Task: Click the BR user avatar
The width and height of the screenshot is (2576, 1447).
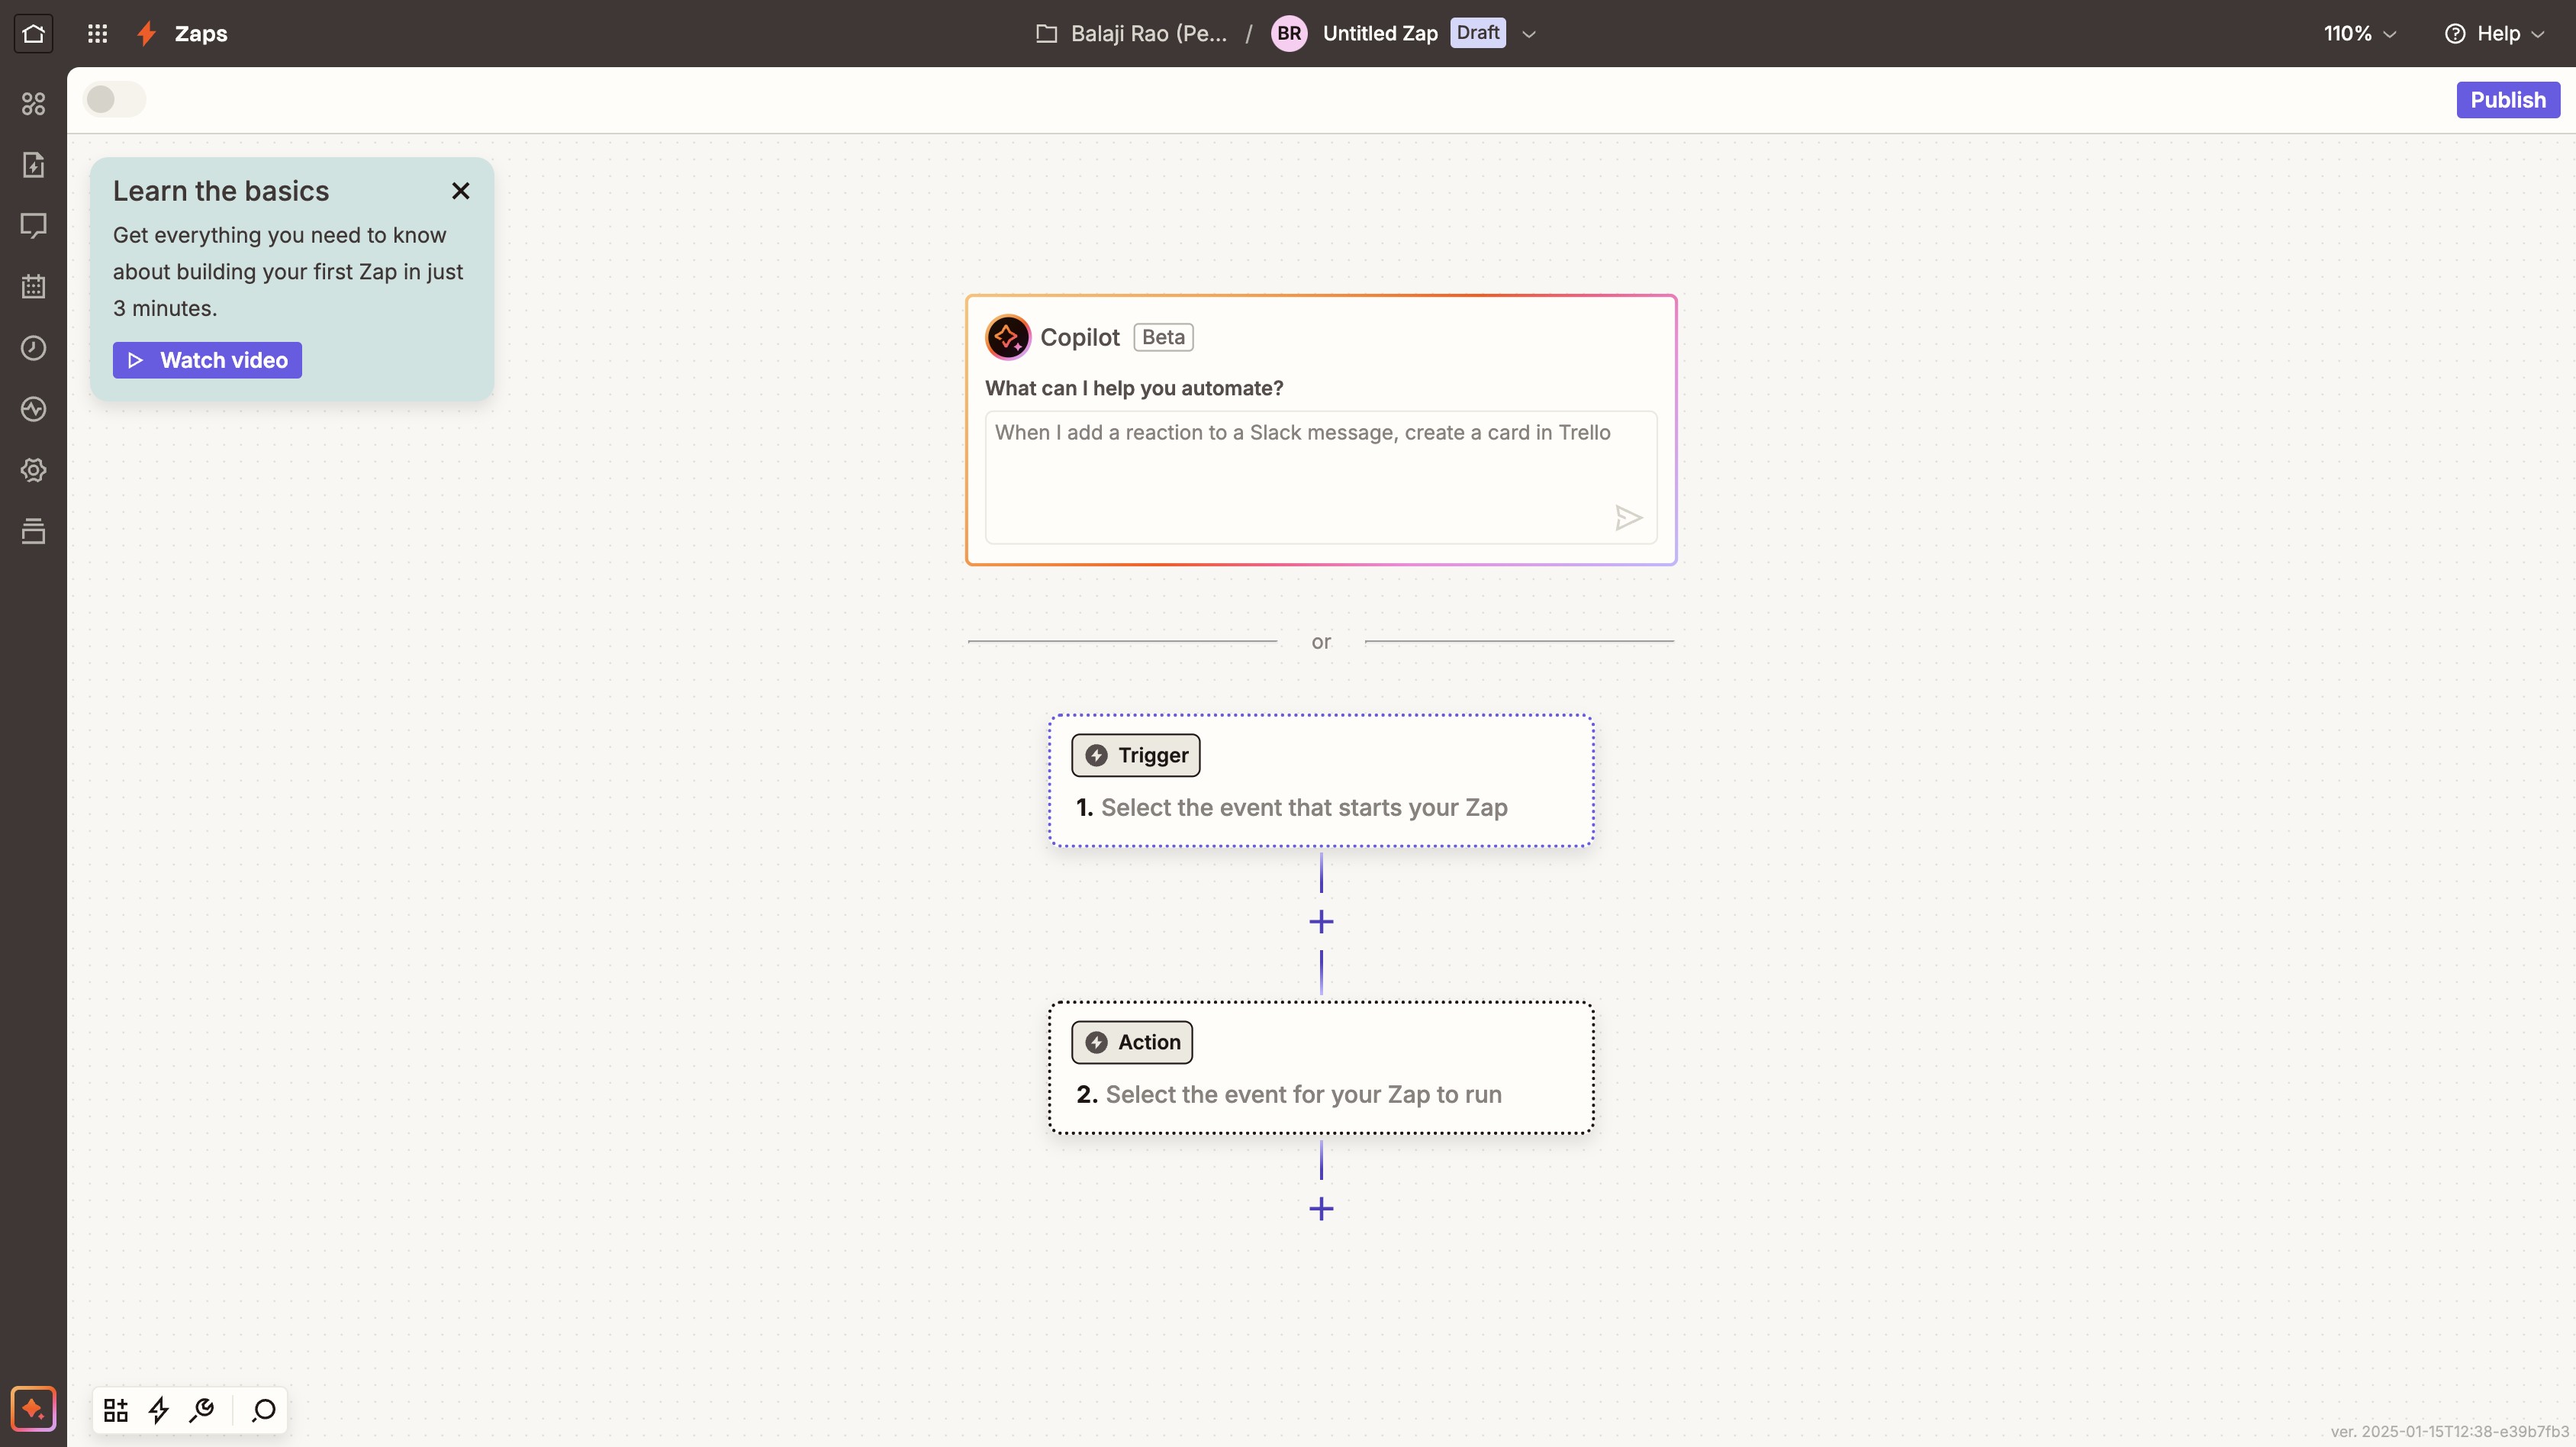Action: click(1289, 33)
